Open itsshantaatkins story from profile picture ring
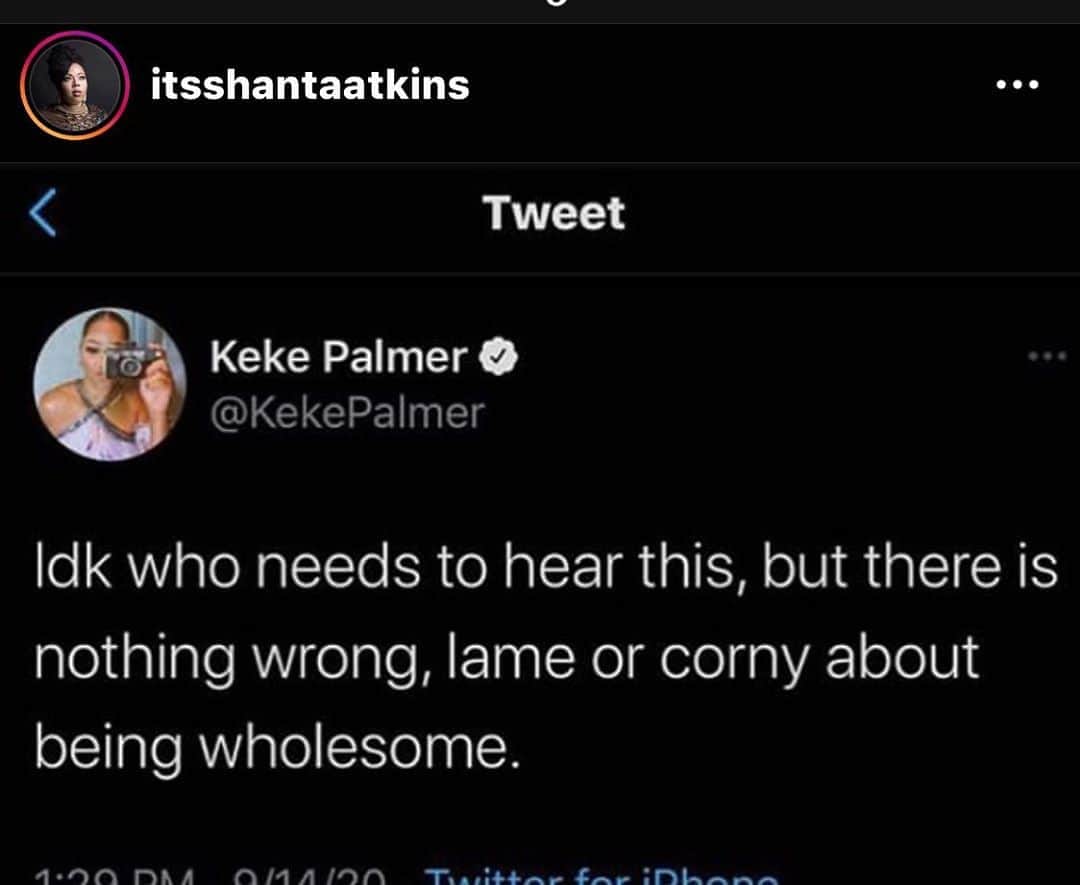 click(75, 85)
